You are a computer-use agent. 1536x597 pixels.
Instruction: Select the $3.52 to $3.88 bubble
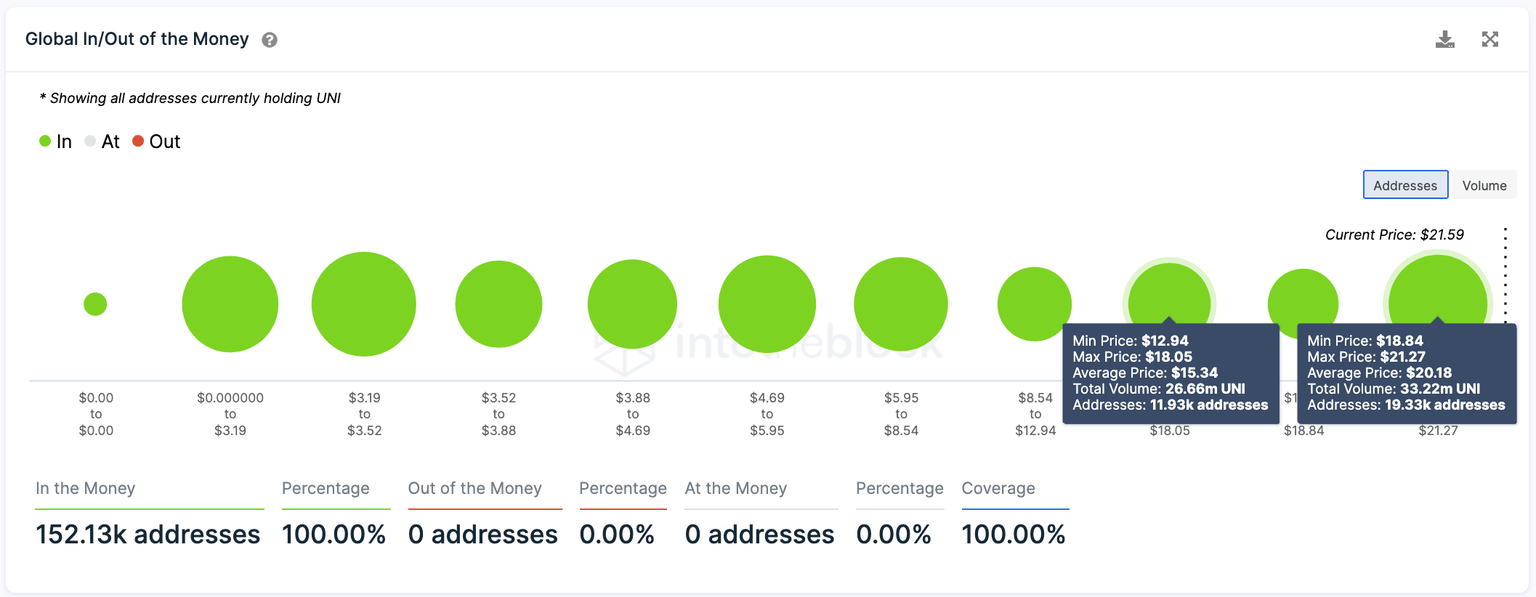[498, 304]
